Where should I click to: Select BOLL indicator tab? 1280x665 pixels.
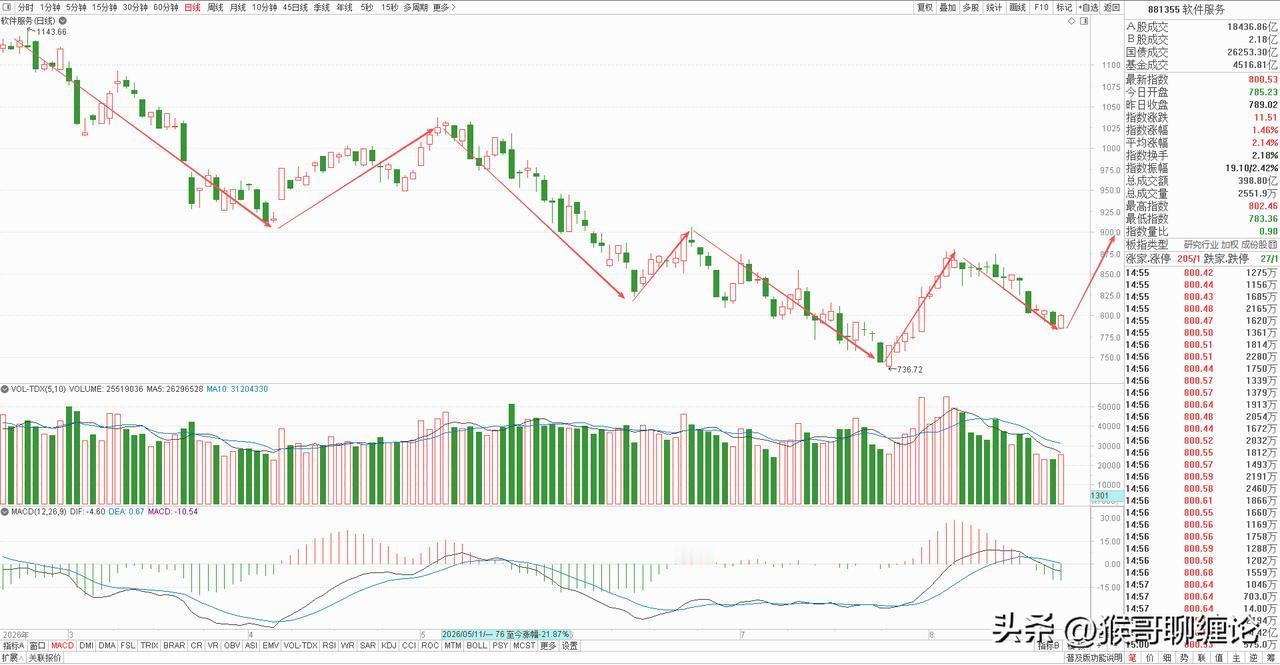pyautogui.click(x=477, y=646)
